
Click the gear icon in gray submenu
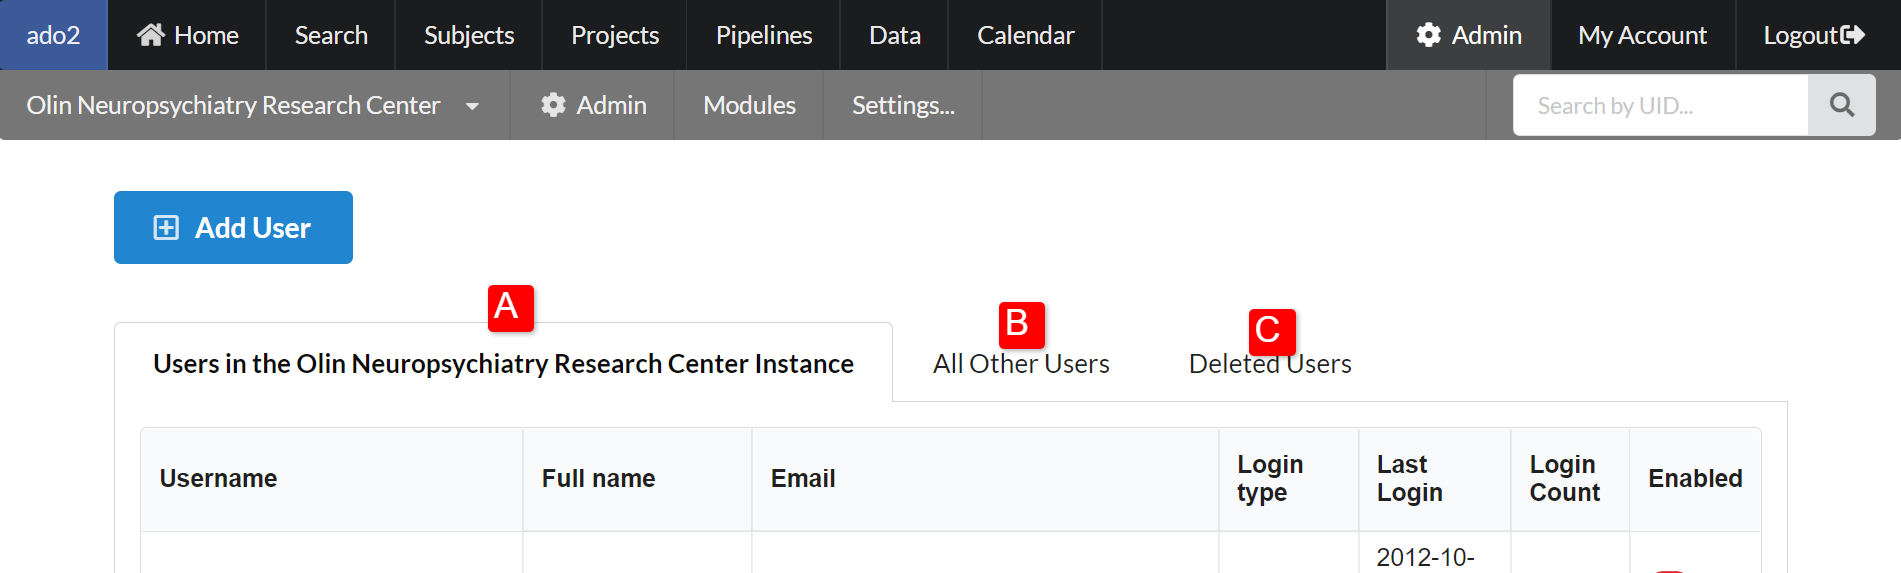(553, 105)
